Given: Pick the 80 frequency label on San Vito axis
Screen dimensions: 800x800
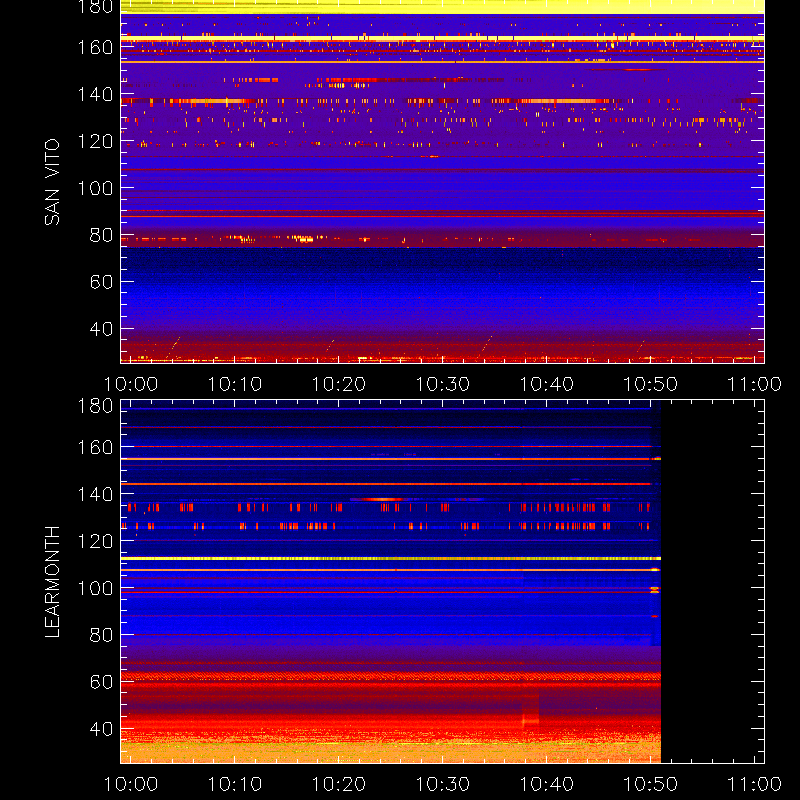Looking at the screenshot, I should [102, 235].
